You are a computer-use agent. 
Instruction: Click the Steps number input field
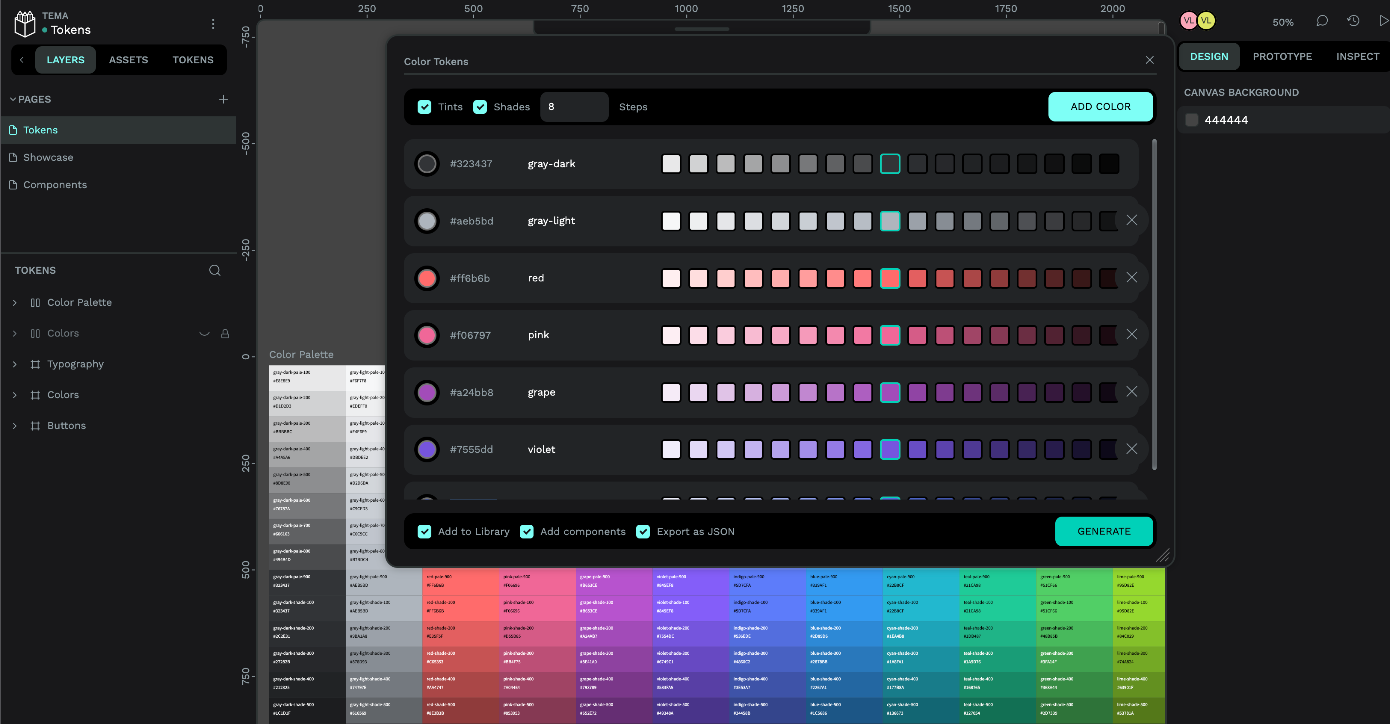click(x=574, y=107)
